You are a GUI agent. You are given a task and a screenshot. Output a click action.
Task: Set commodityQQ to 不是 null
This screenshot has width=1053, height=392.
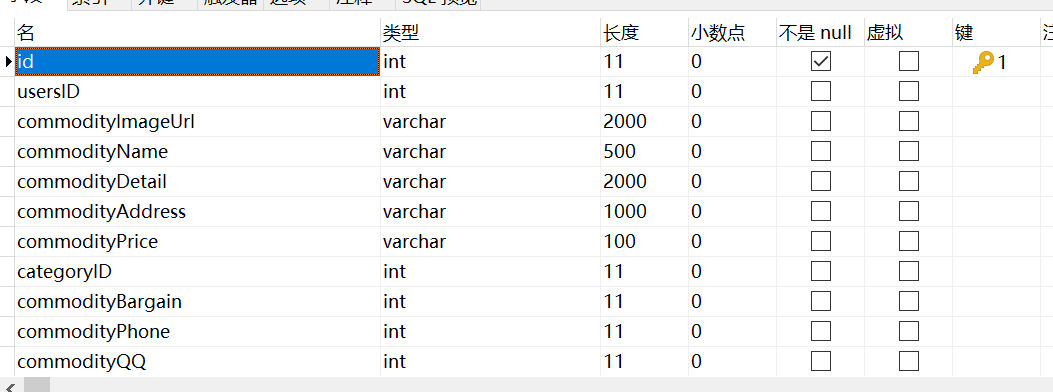[821, 362]
